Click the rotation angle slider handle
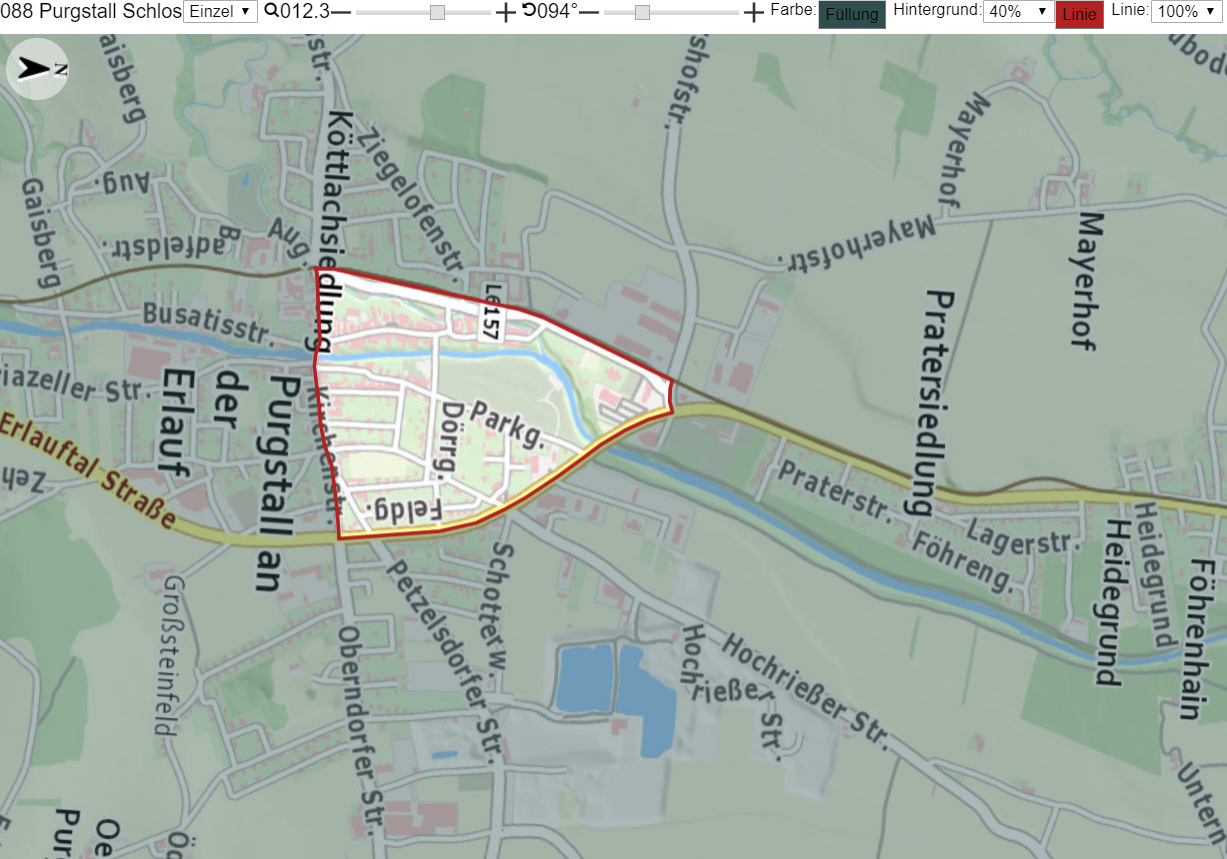The width and height of the screenshot is (1227, 859). 642,12
